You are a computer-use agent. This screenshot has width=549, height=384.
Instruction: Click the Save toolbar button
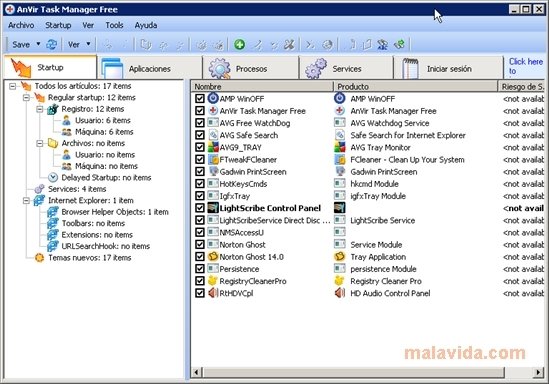click(21, 44)
